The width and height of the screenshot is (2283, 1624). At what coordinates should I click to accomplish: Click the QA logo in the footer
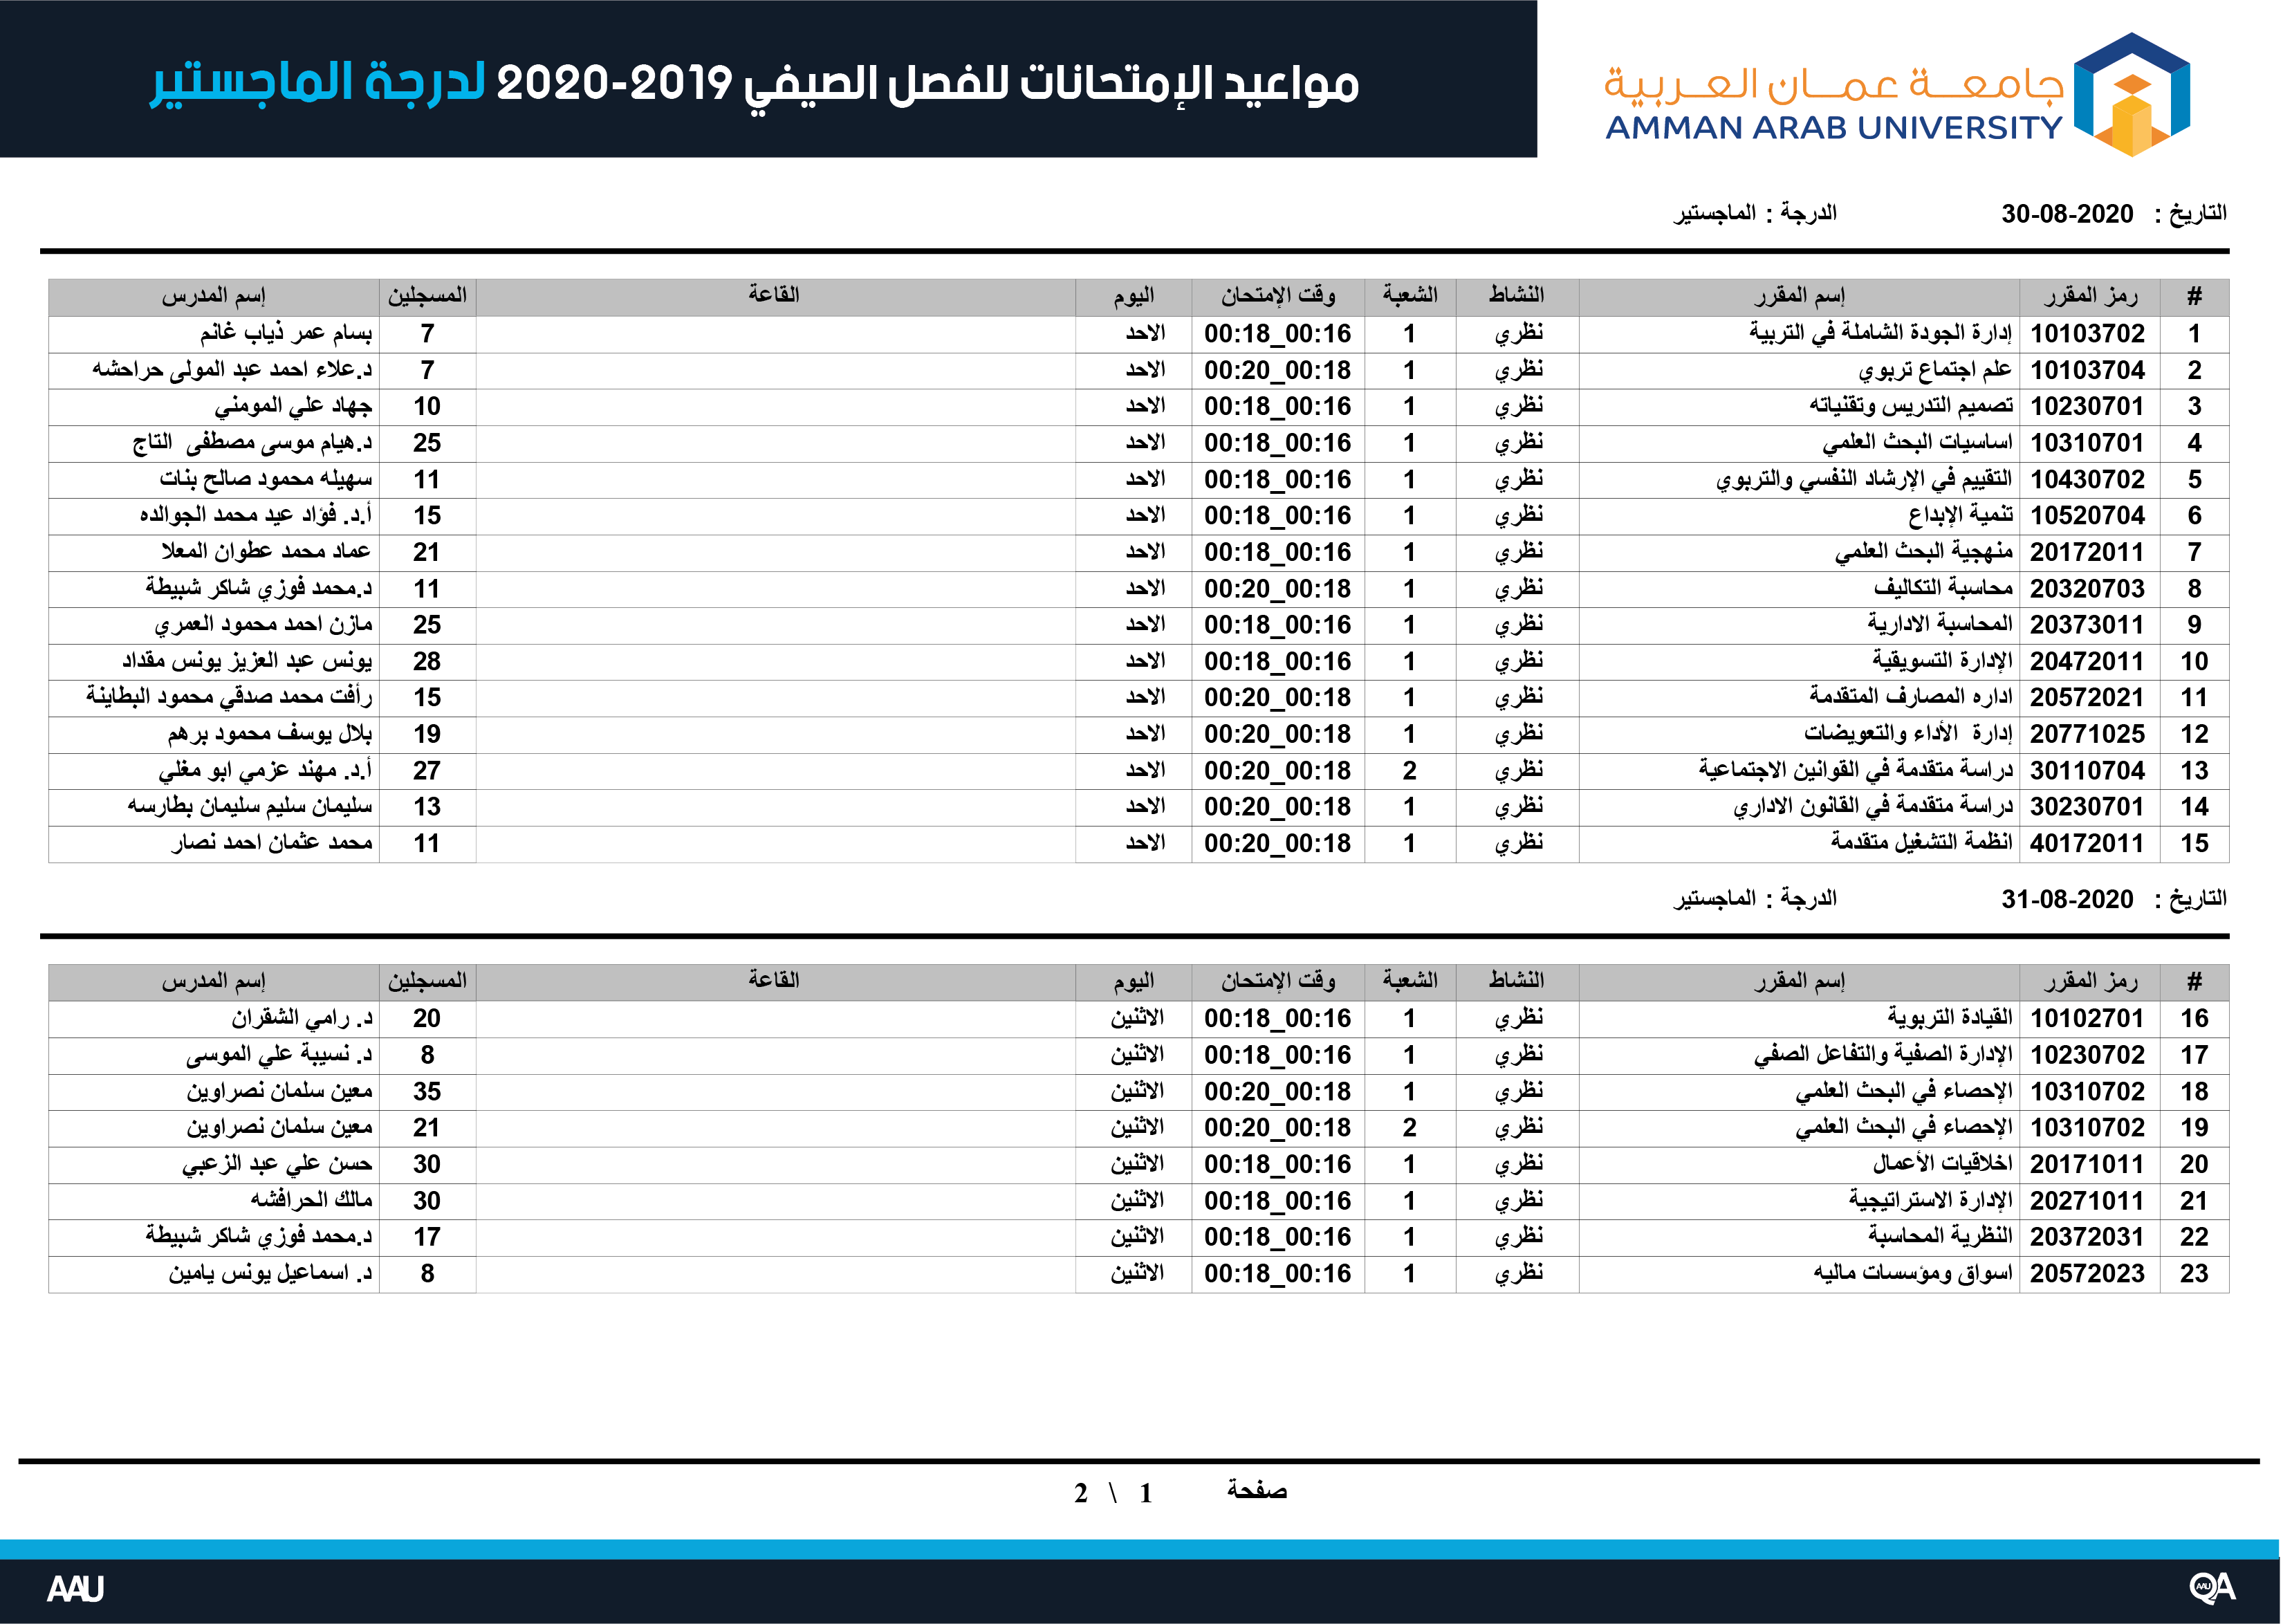[x=2212, y=1587]
